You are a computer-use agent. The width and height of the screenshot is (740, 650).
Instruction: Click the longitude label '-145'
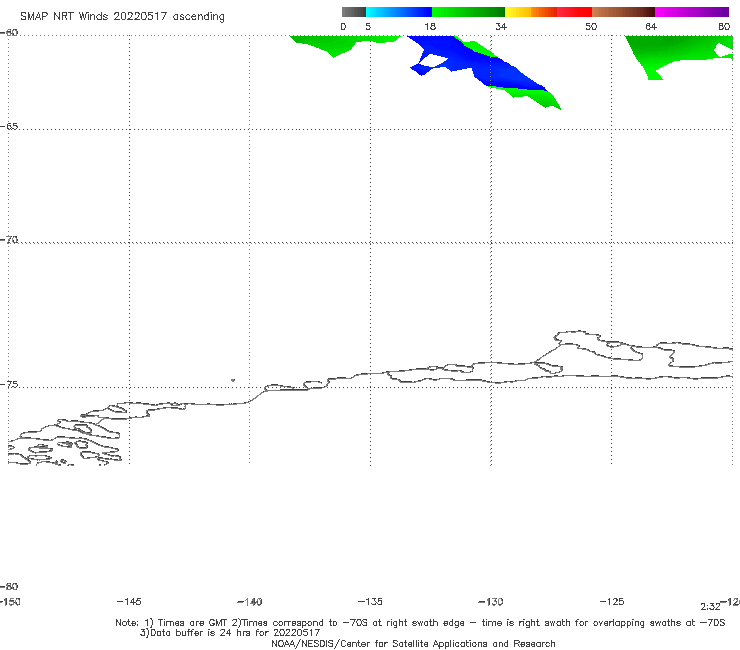click(x=129, y=601)
